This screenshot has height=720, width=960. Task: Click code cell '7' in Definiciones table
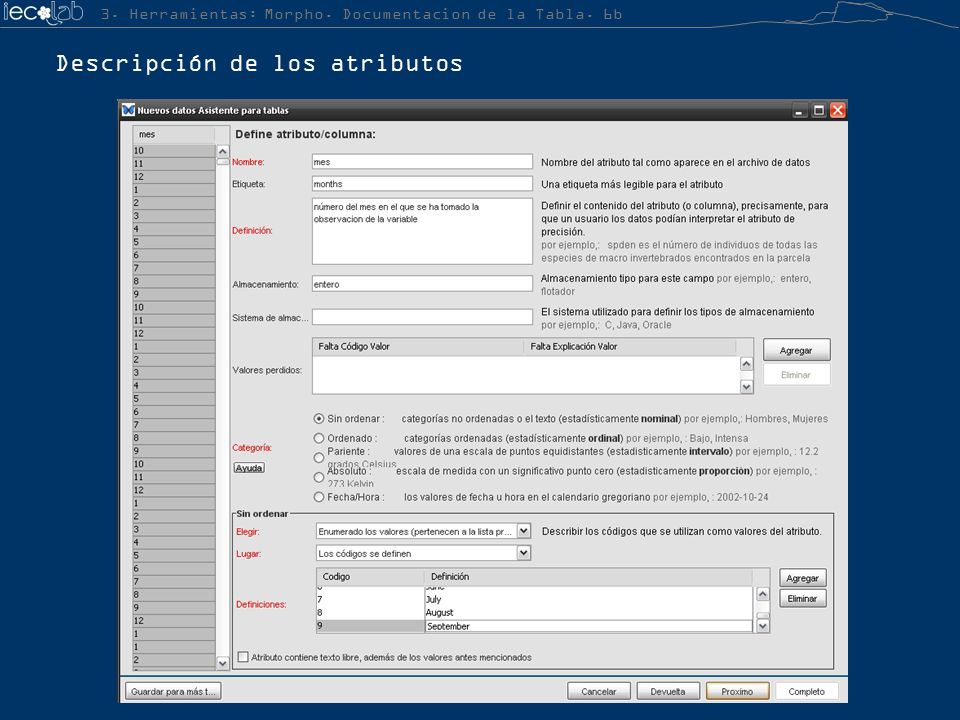point(370,599)
